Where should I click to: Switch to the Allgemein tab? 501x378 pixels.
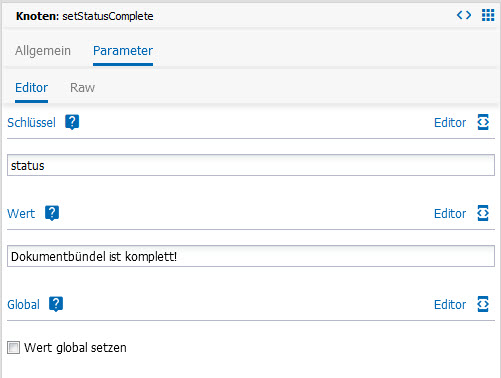[x=43, y=51]
